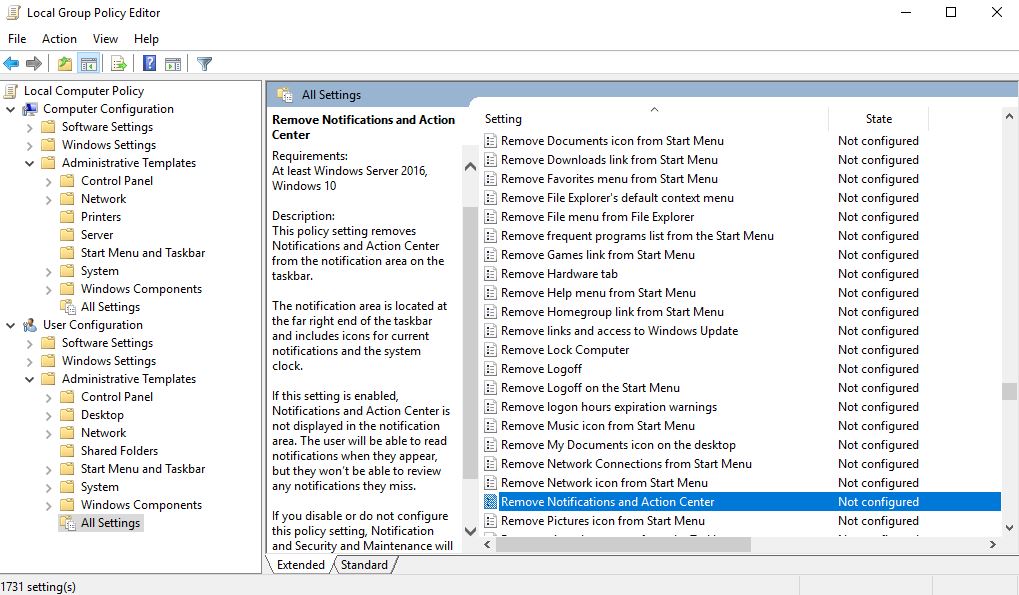
Task: Open Help via the blue question mark icon
Action: point(149,64)
